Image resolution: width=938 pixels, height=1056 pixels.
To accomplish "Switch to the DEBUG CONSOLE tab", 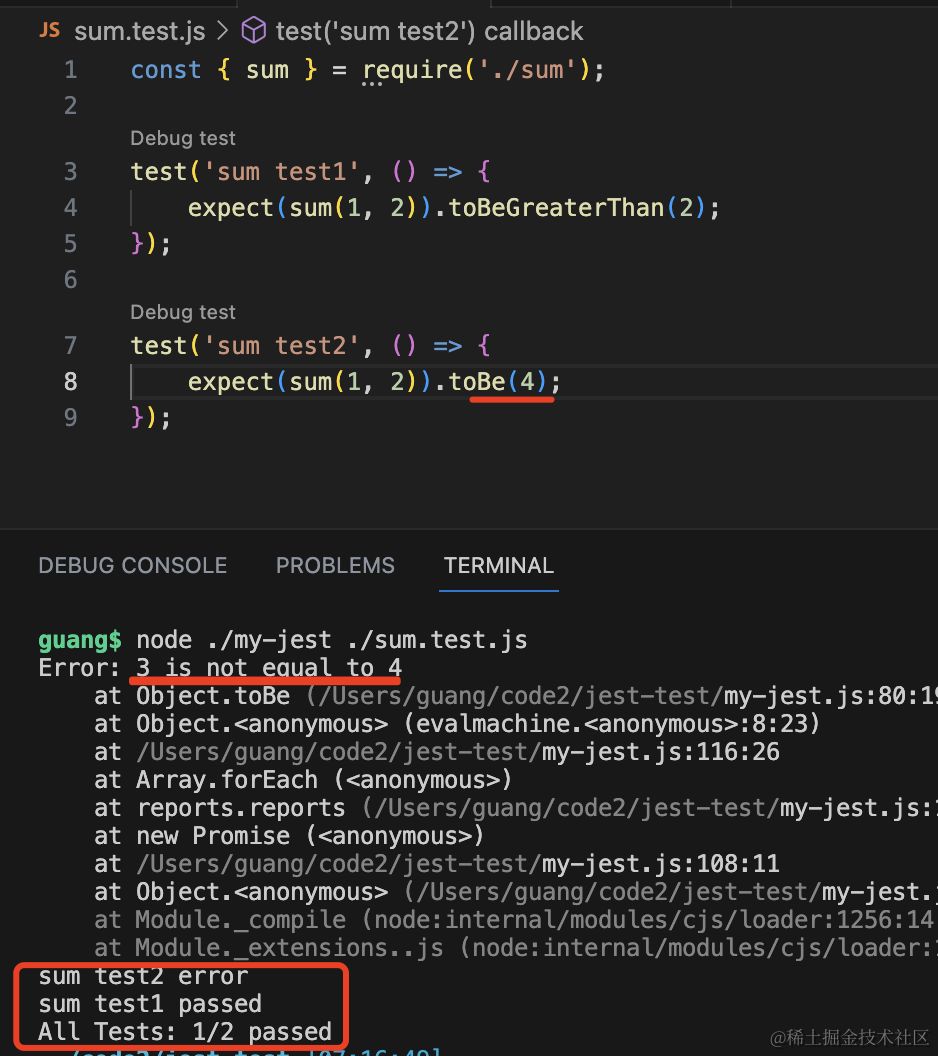I will (132, 565).
